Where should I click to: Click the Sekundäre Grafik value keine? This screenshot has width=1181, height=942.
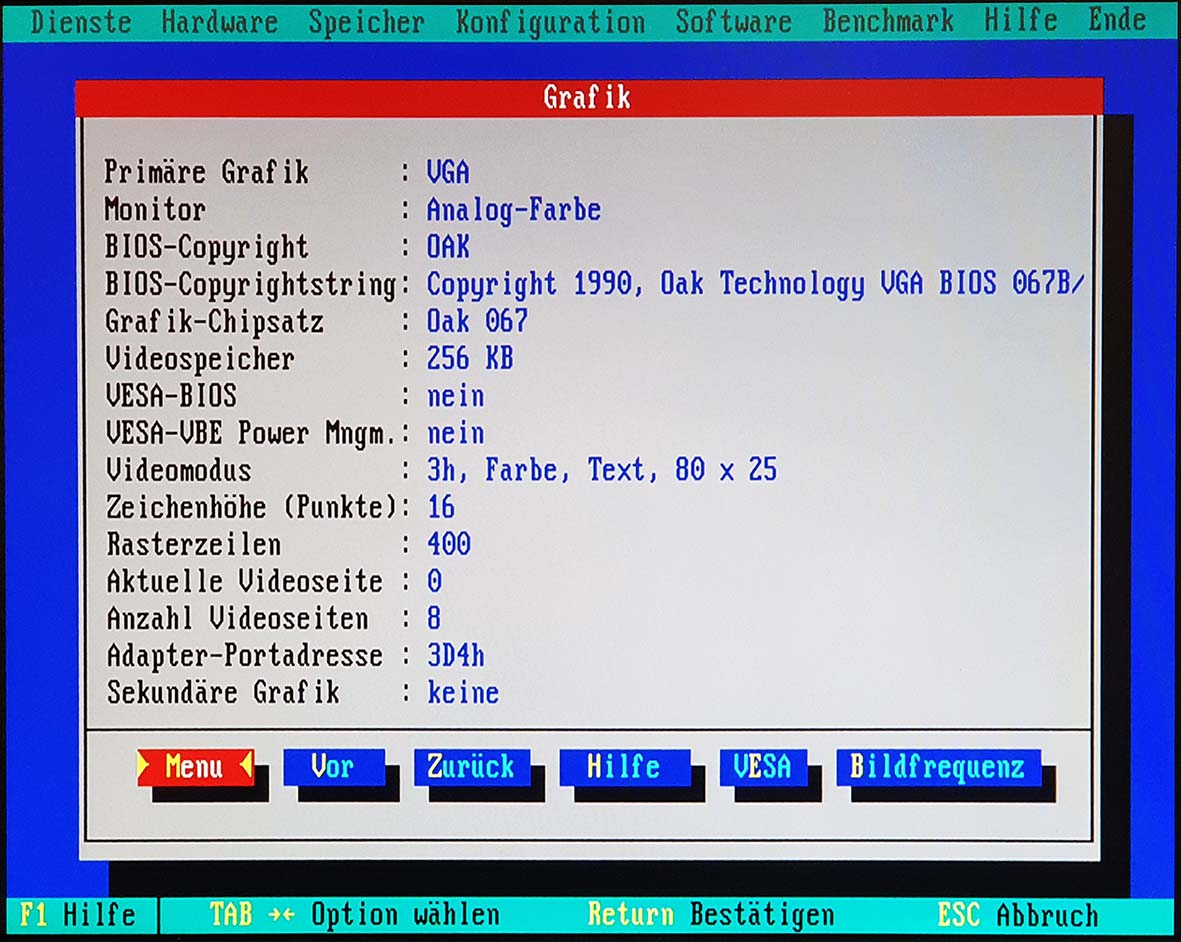point(463,693)
